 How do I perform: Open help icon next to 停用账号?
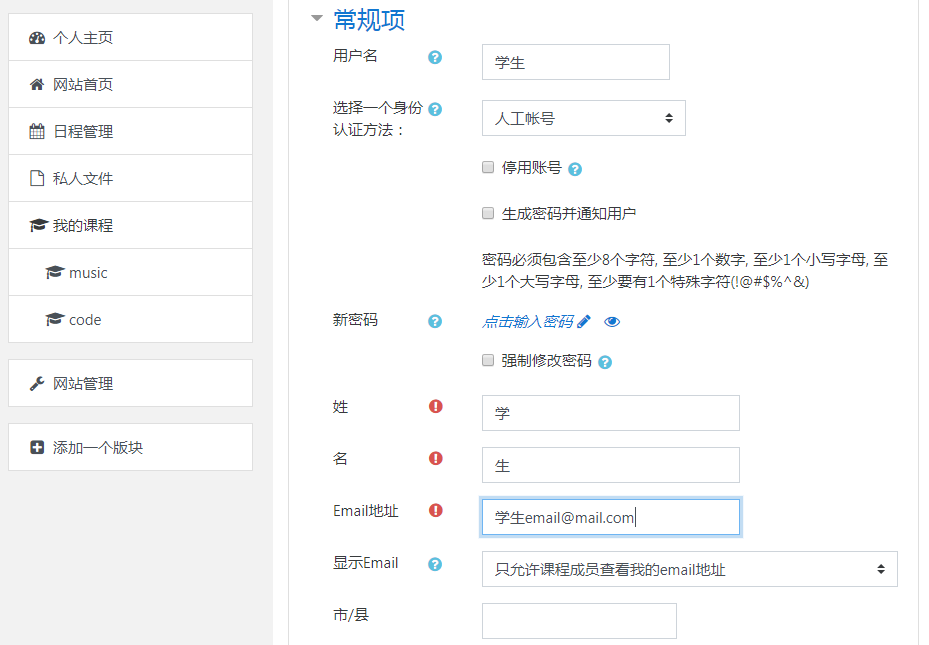(575, 170)
